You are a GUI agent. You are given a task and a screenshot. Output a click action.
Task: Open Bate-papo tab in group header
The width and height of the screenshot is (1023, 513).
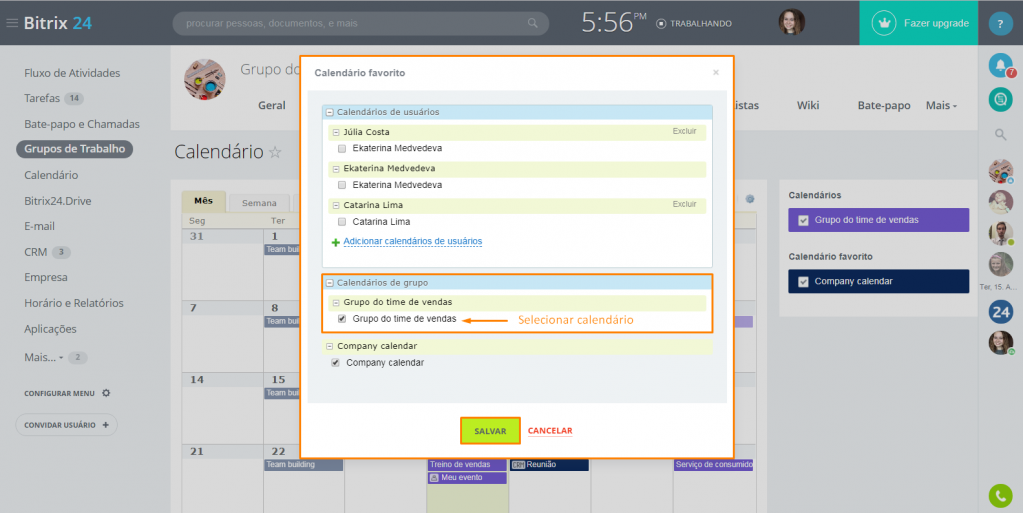[x=883, y=105]
